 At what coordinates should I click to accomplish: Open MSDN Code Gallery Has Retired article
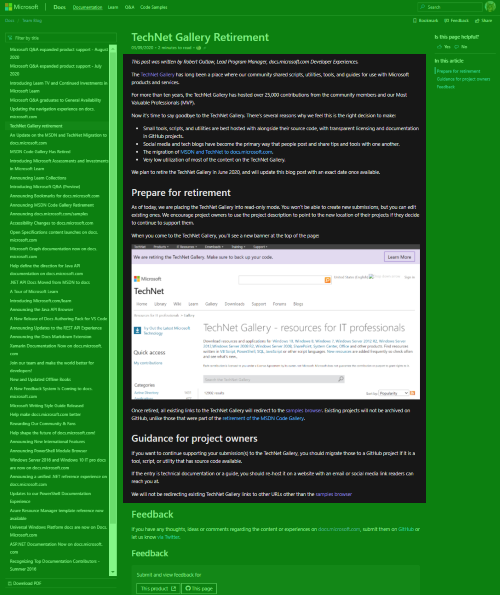(x=40, y=152)
